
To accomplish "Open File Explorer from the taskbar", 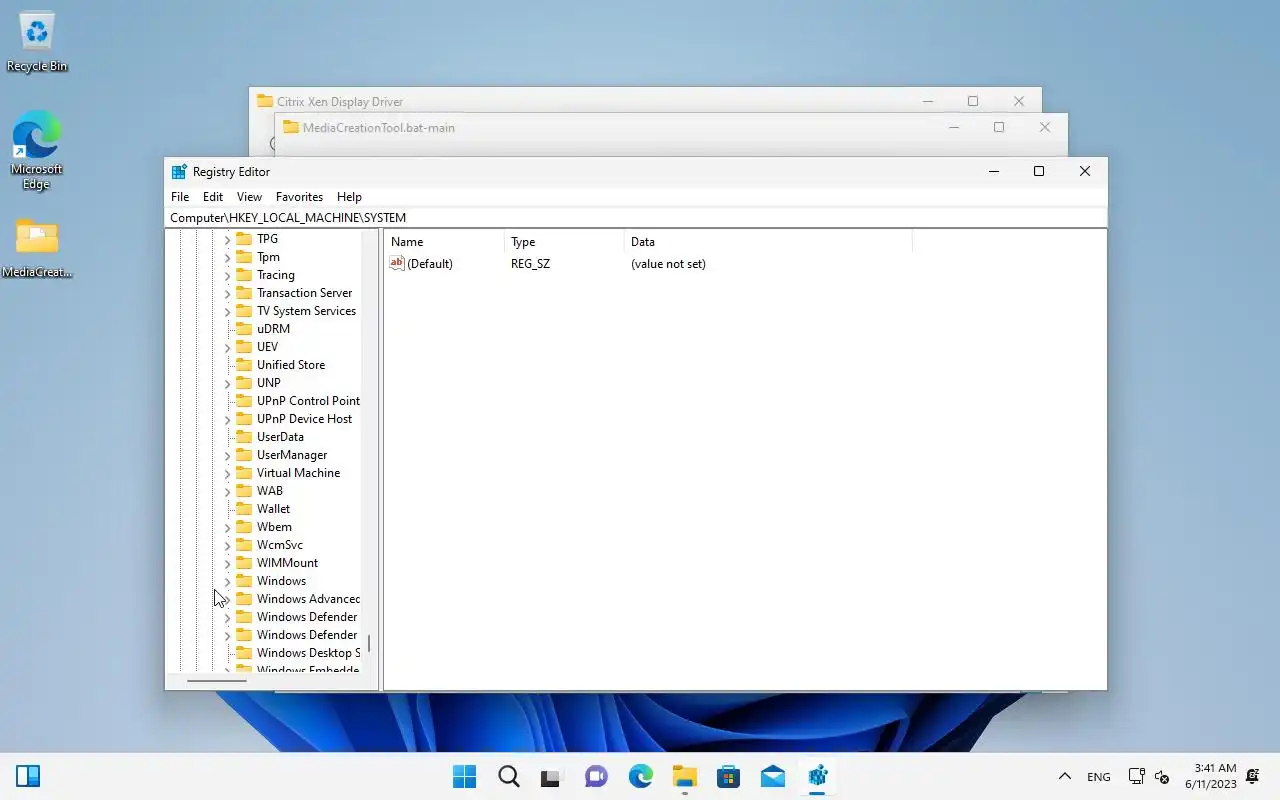I will pyautogui.click(x=684, y=776).
